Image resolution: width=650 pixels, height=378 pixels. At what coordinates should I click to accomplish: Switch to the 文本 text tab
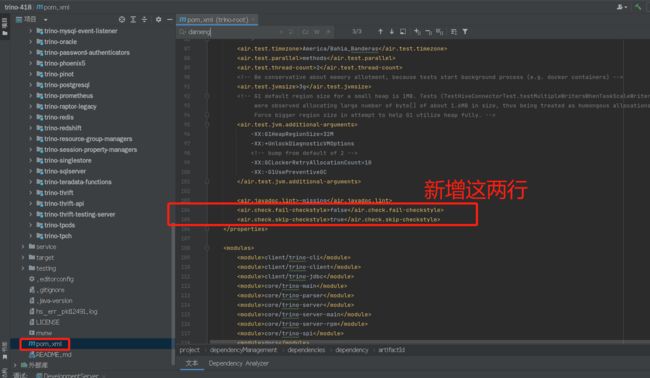(x=192, y=363)
